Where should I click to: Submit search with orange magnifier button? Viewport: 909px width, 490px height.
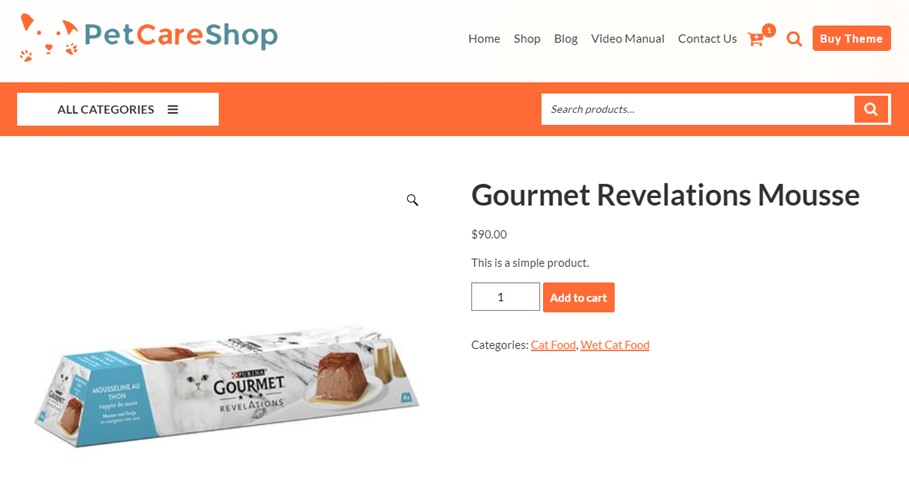(x=871, y=109)
